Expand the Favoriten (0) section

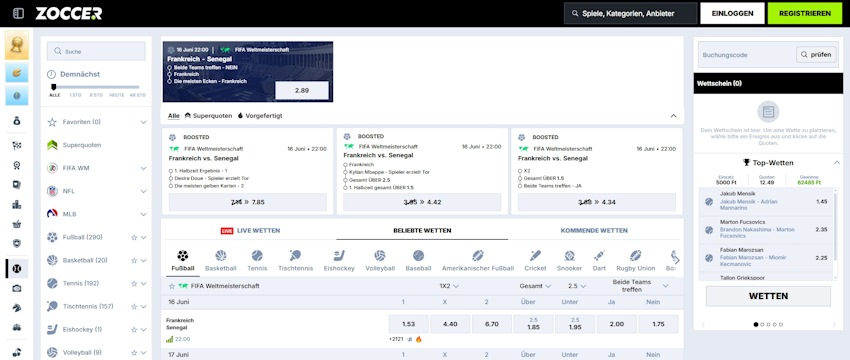pyautogui.click(x=143, y=123)
